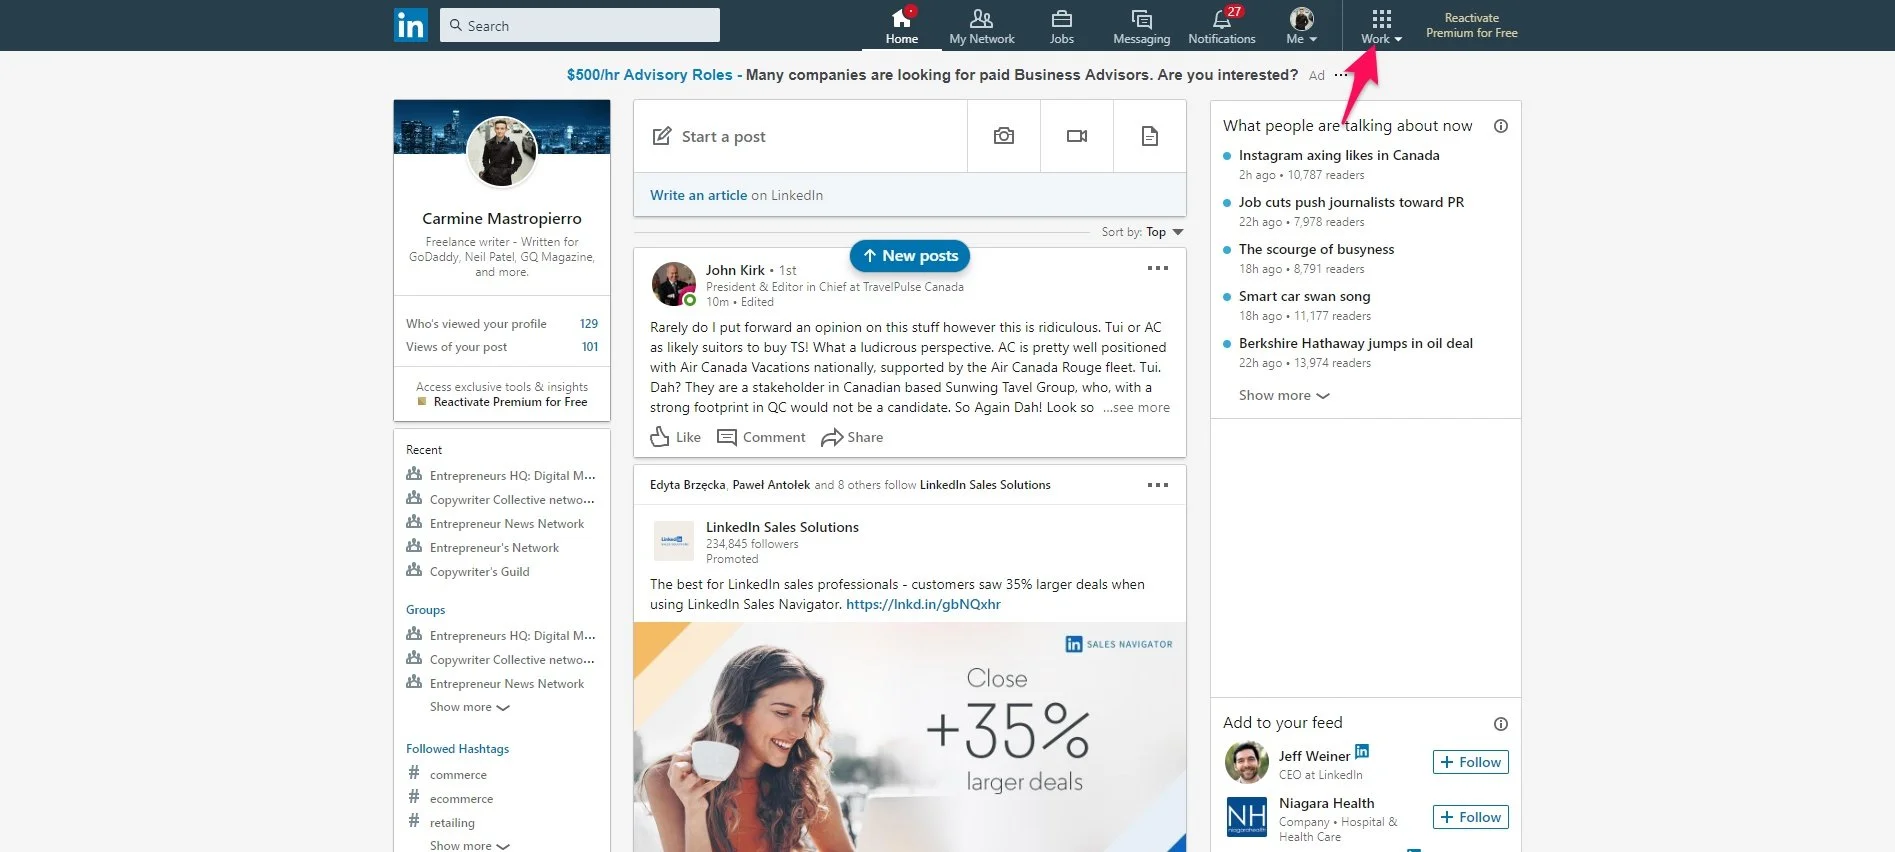1895x852 pixels.
Task: Open the Work apps grid icon
Action: pos(1381,19)
